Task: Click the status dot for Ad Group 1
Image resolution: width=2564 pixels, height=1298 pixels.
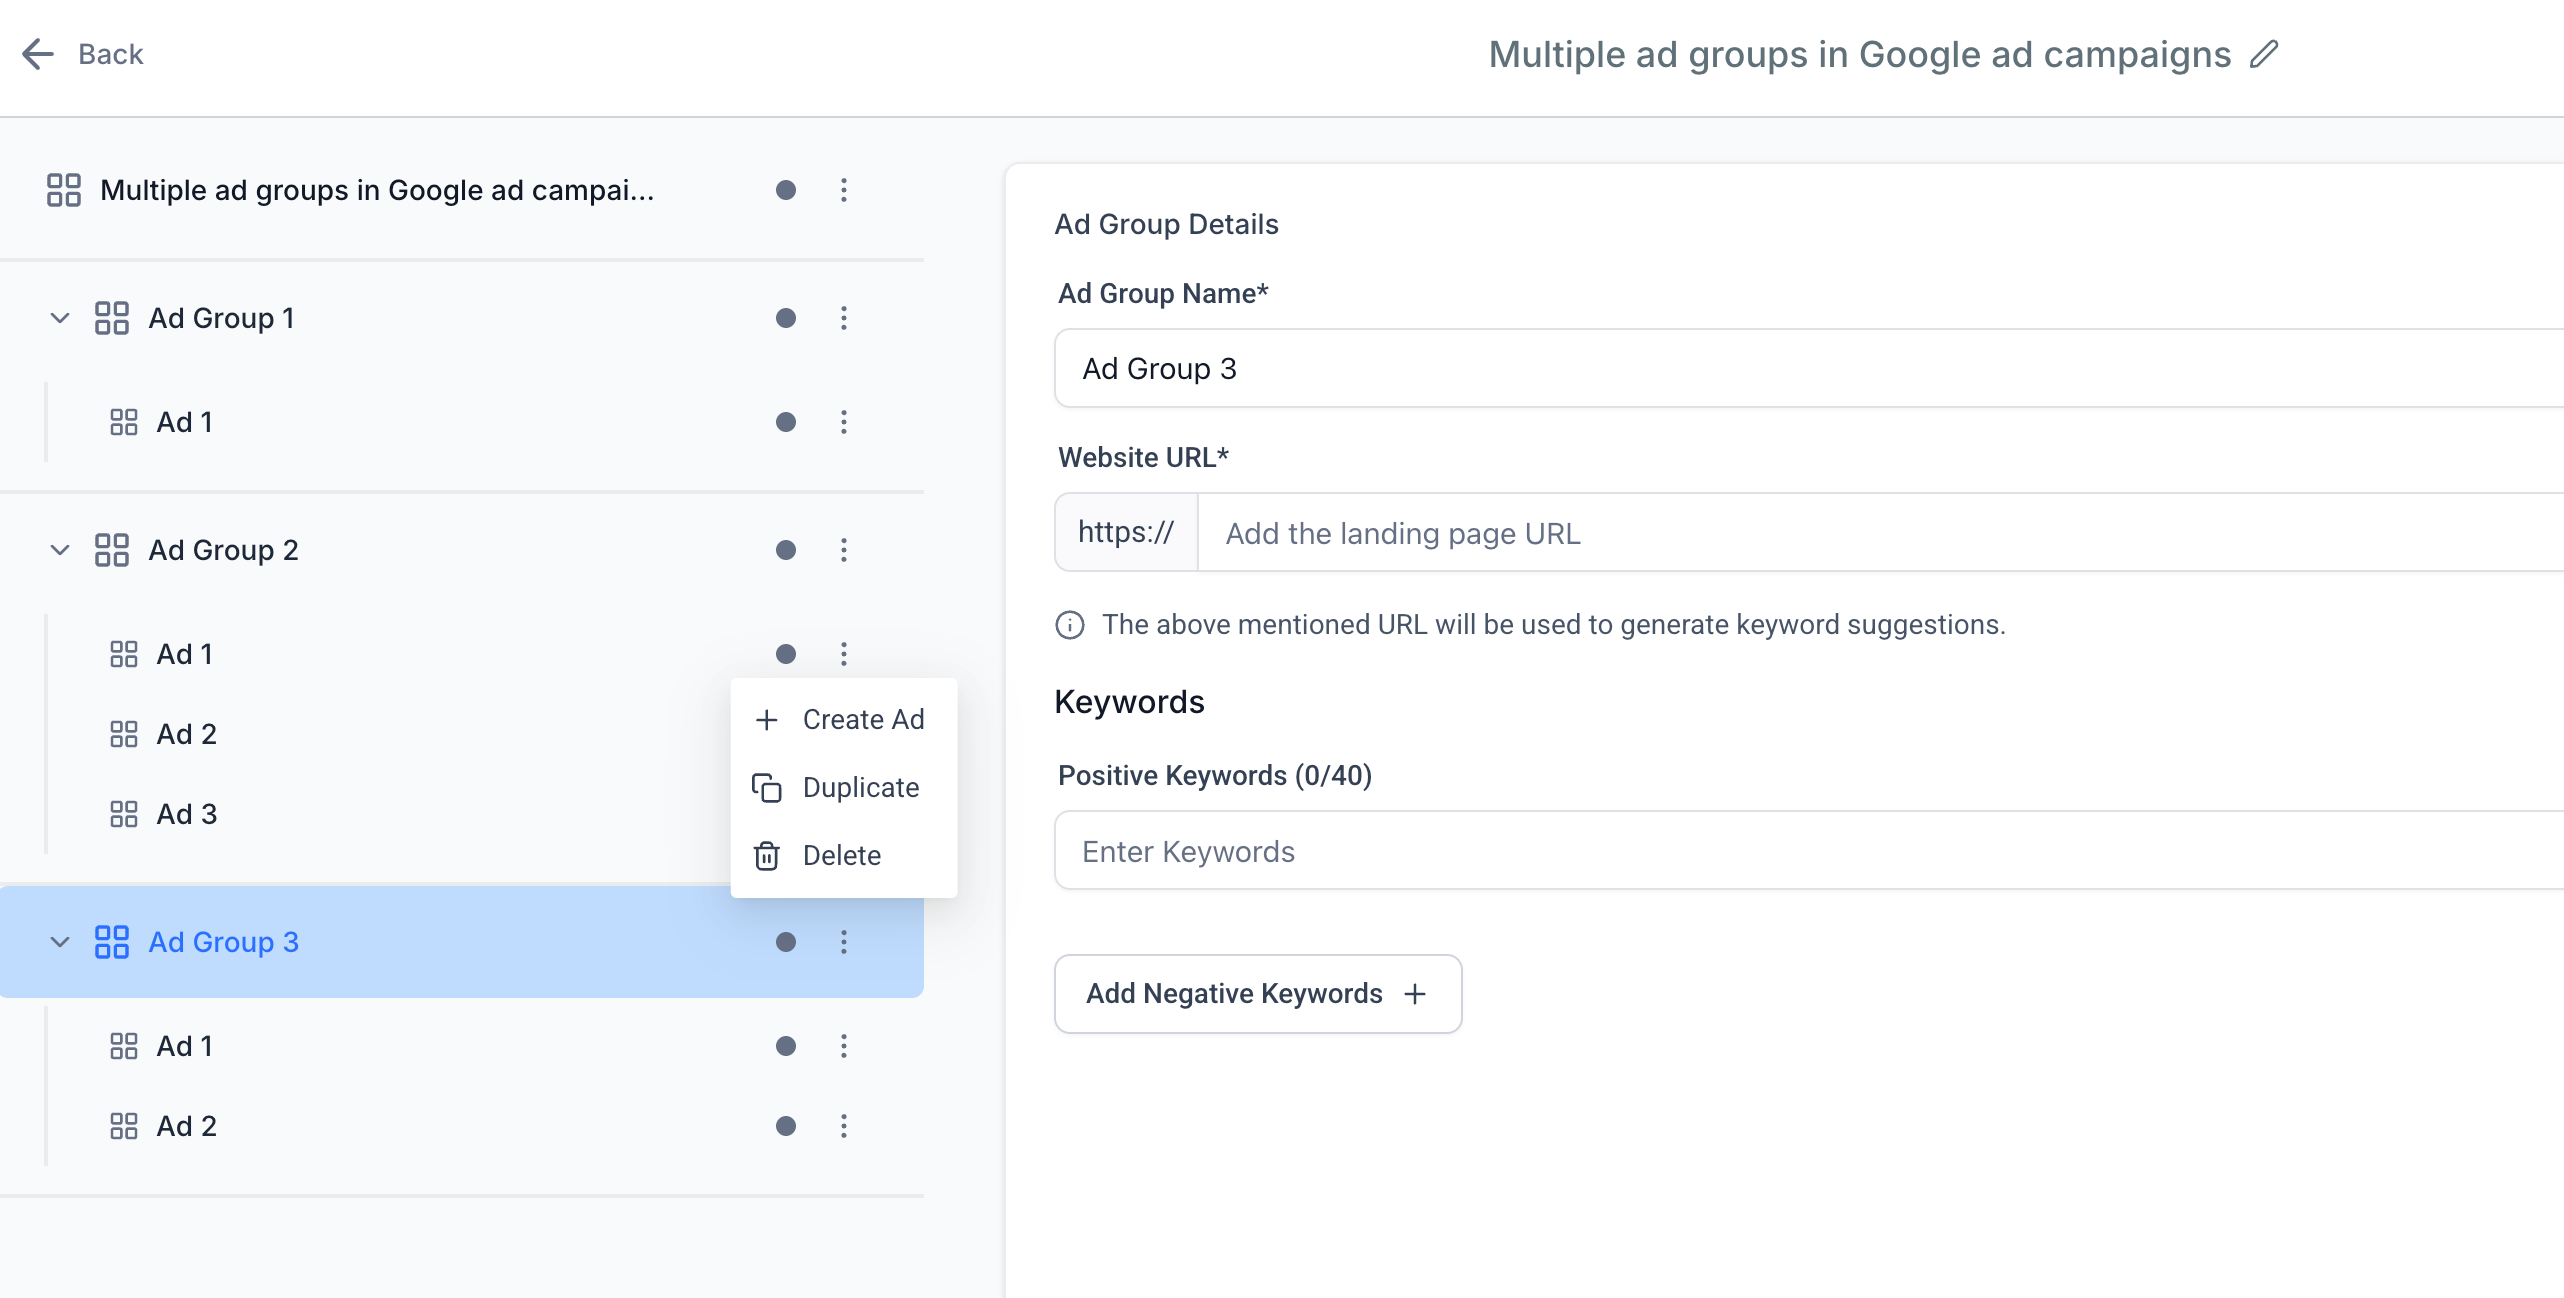Action: (x=786, y=318)
